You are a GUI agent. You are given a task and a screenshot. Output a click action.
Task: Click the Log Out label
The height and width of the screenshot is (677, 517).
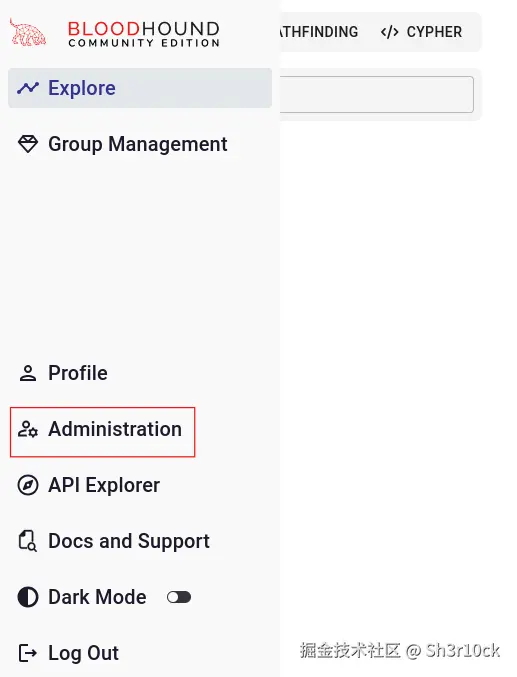83,653
